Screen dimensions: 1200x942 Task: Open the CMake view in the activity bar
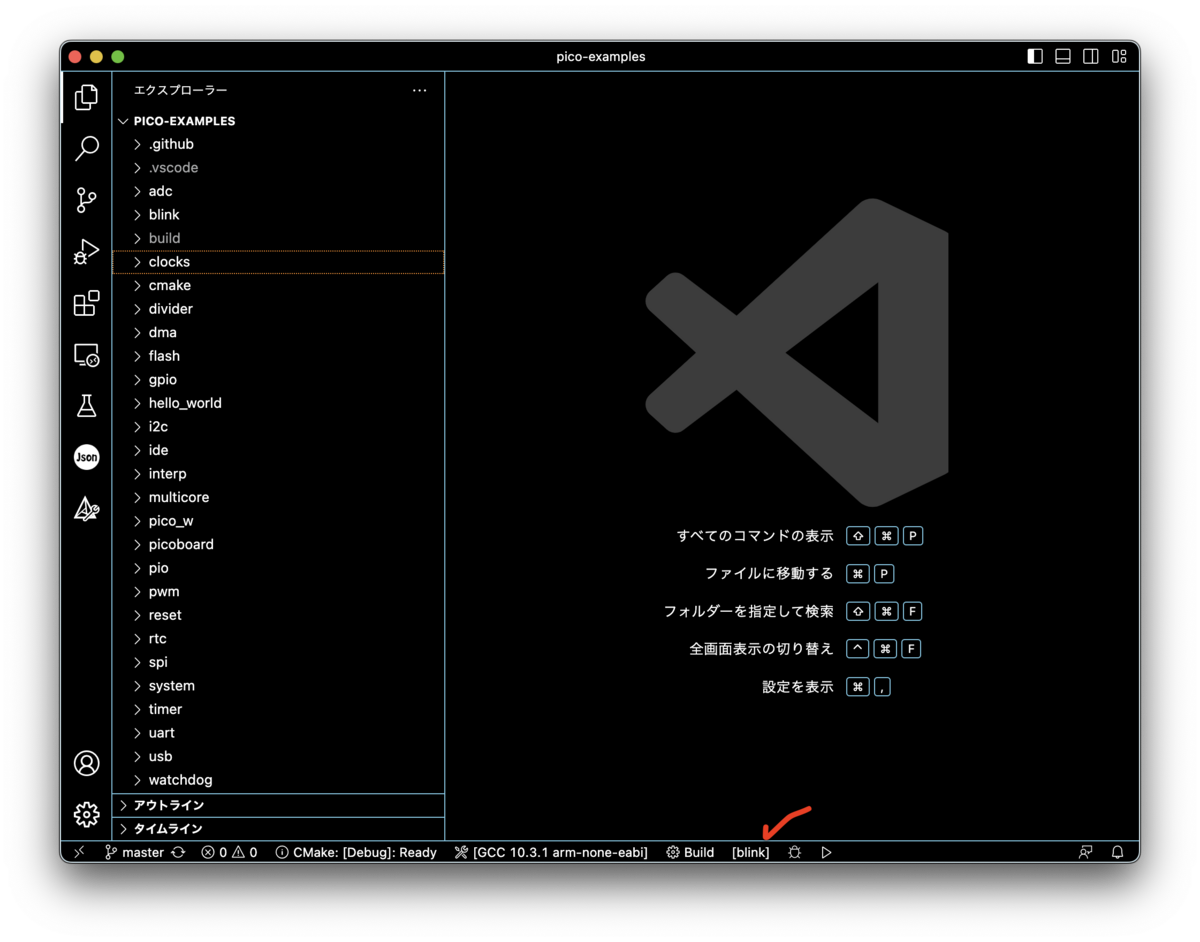click(87, 509)
